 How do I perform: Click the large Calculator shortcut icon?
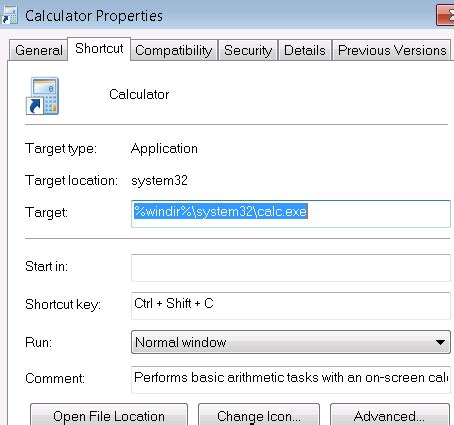coord(42,96)
